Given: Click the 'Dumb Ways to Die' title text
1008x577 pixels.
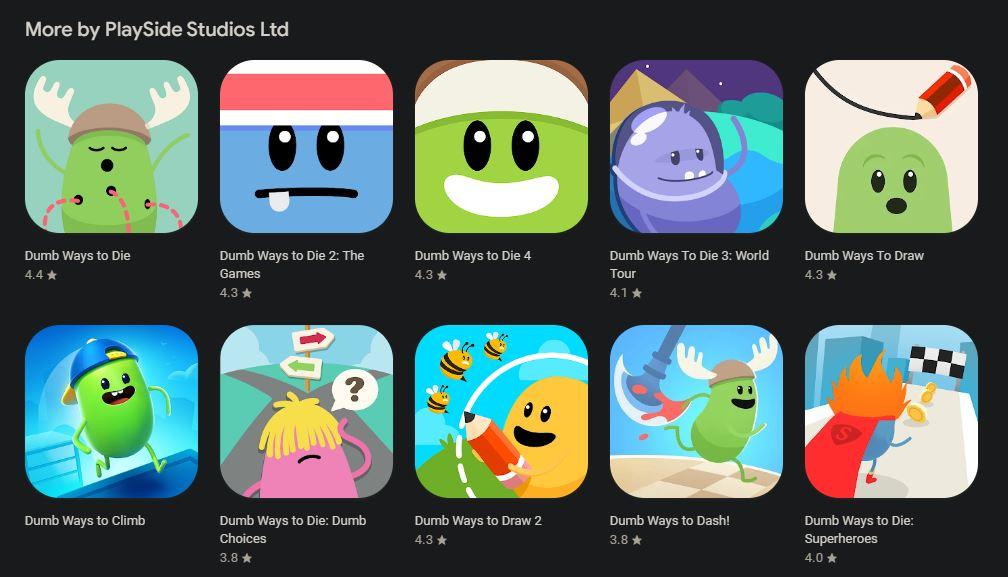Looking at the screenshot, I should (78, 256).
